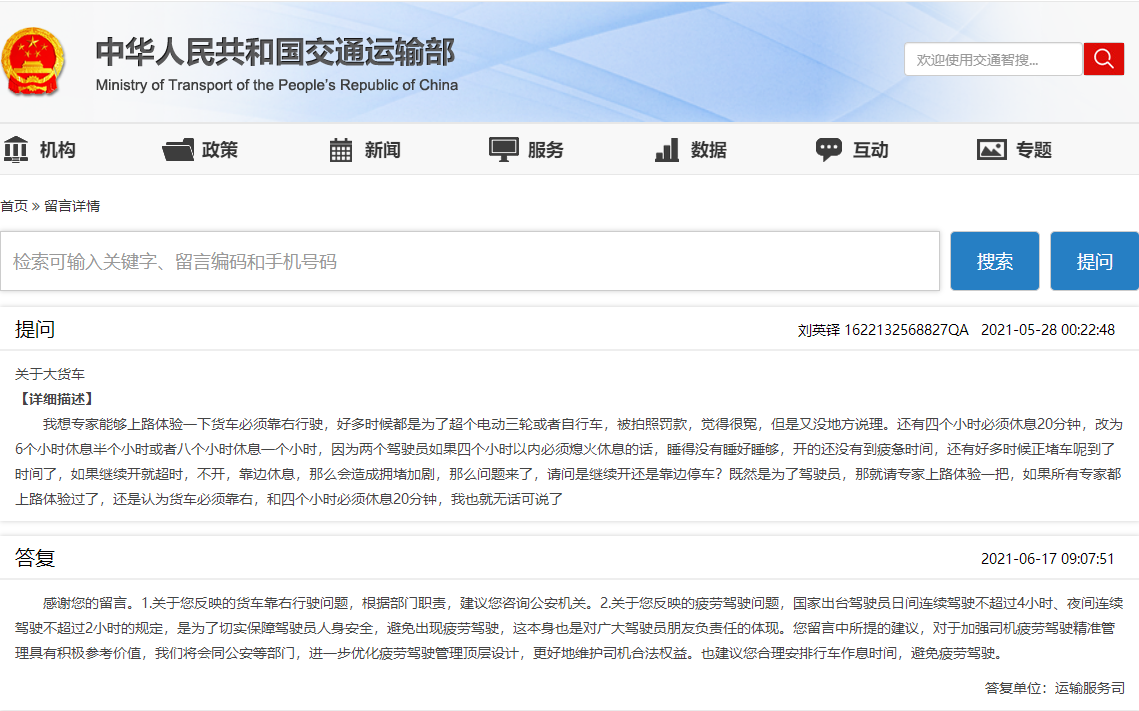Open the 服务 navigation text label
Image resolution: width=1139 pixels, height=711 pixels.
point(546,150)
